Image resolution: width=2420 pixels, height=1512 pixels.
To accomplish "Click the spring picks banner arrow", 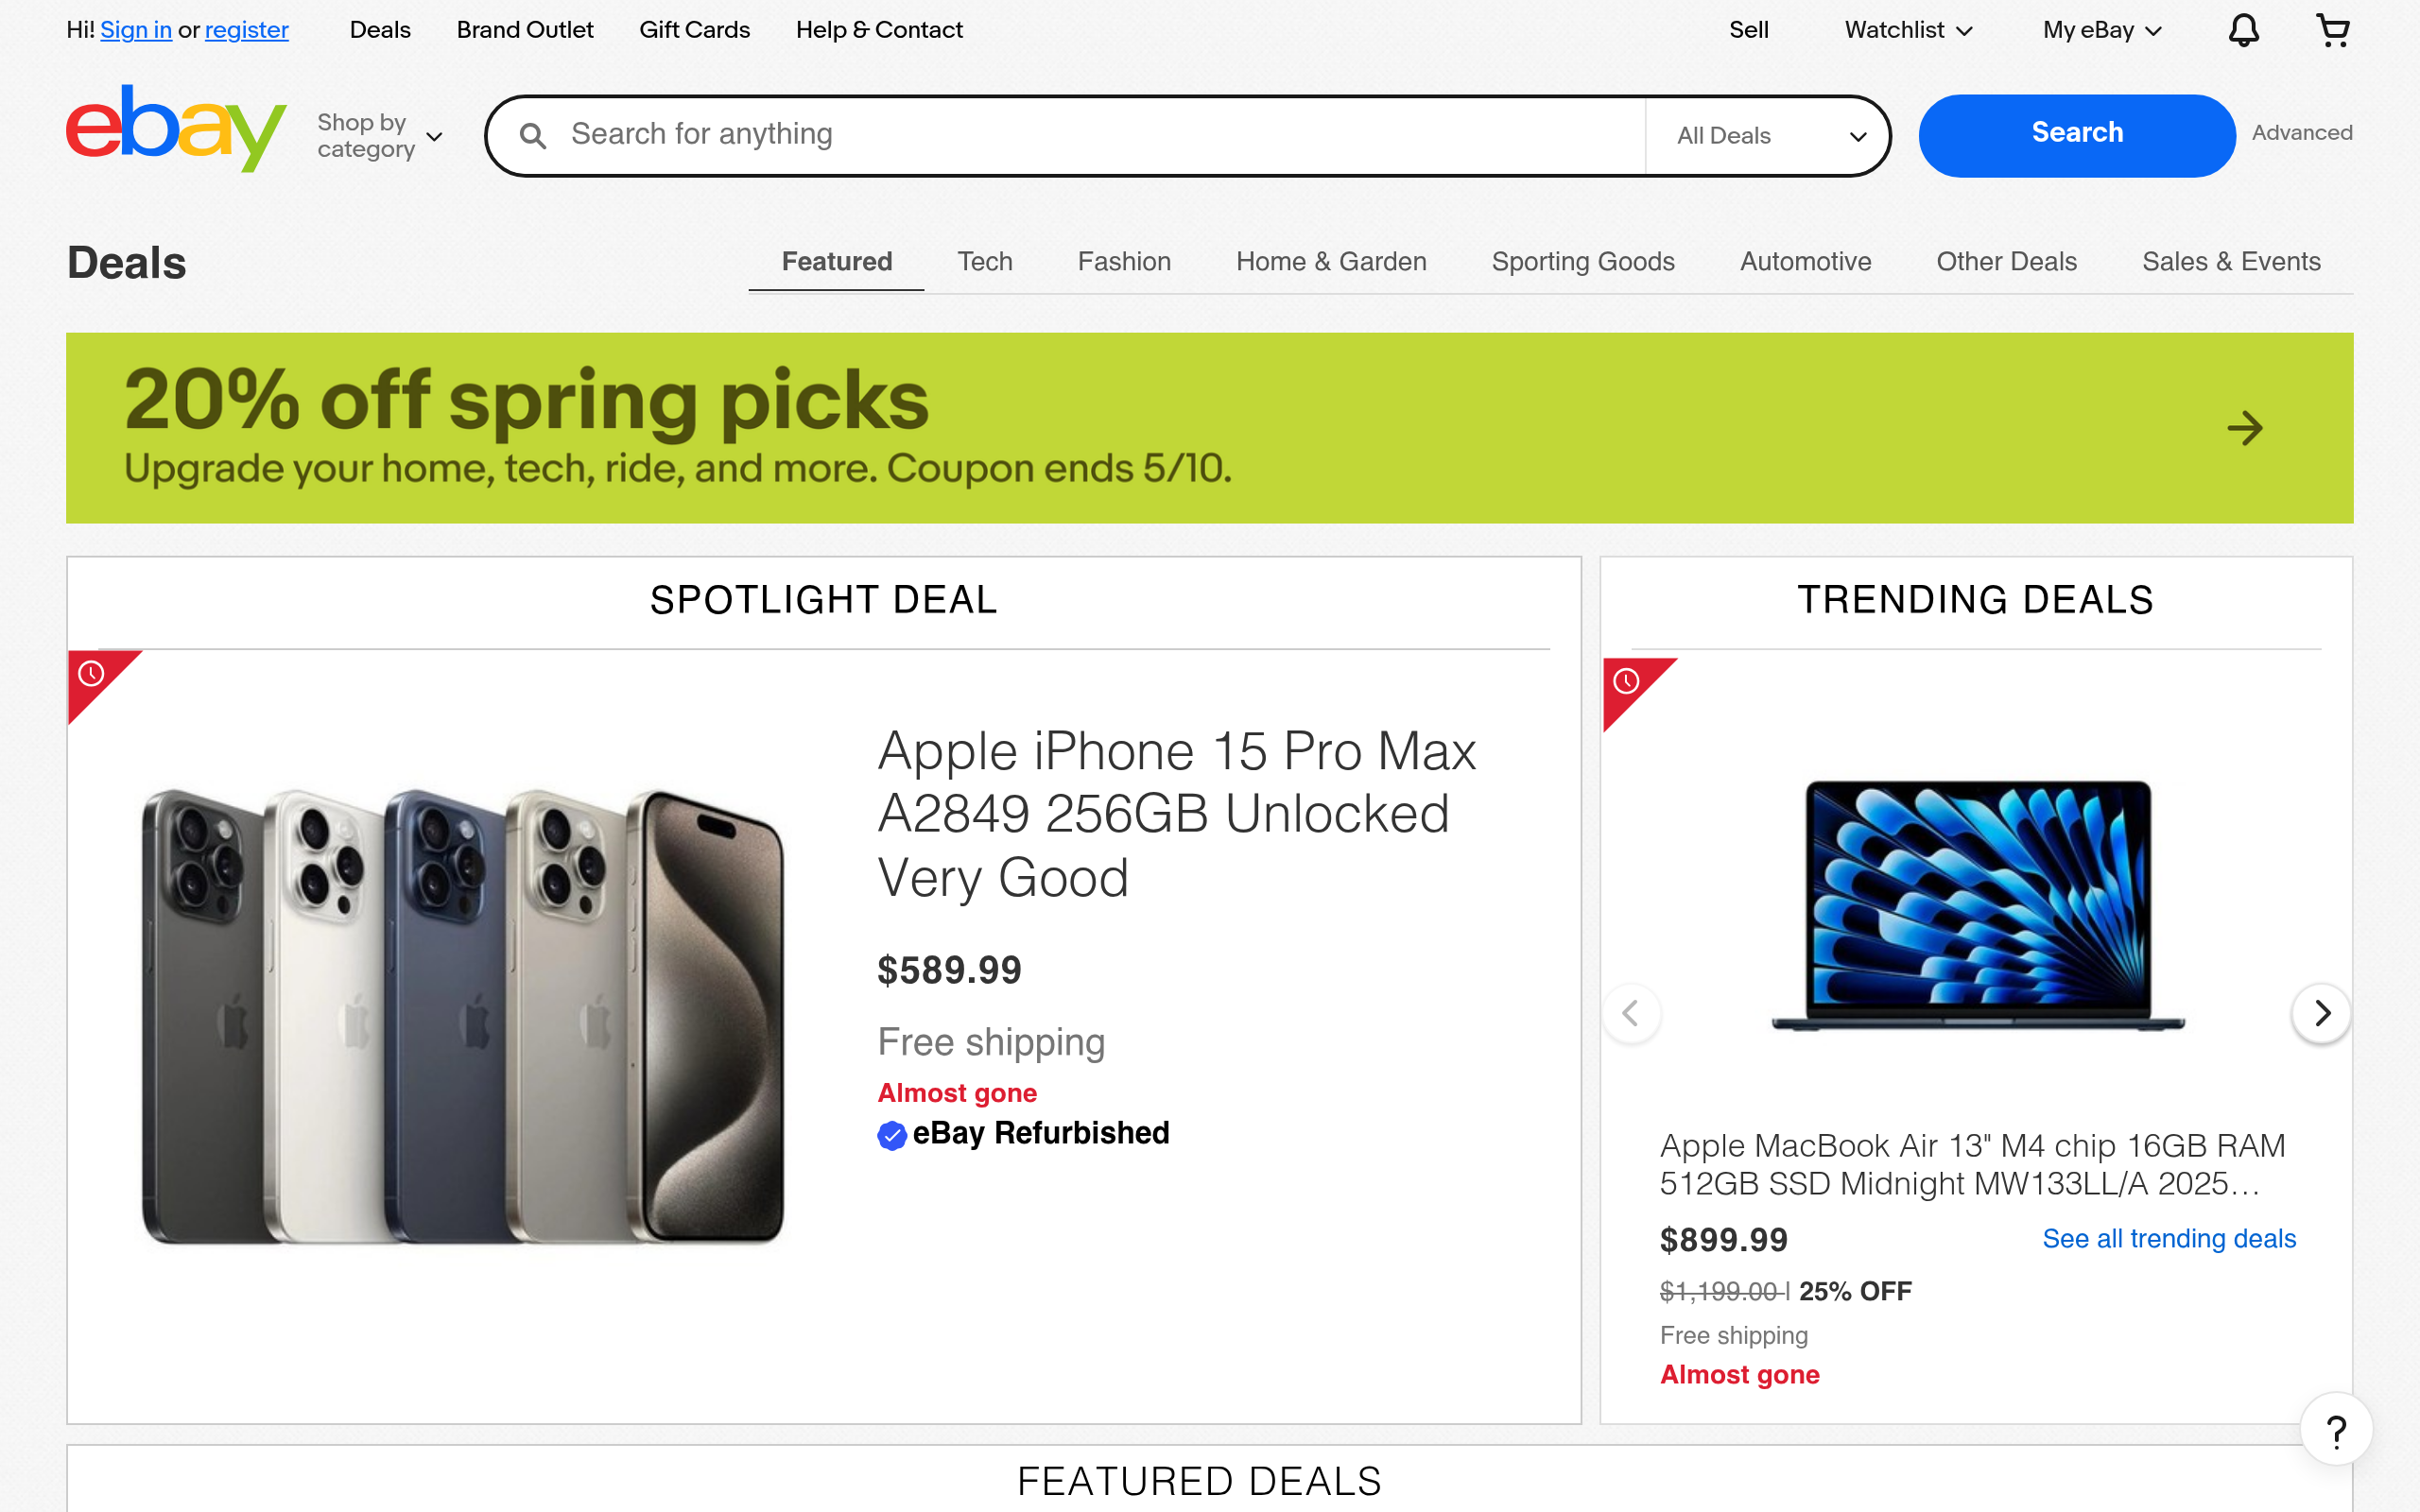I will pos(2244,428).
